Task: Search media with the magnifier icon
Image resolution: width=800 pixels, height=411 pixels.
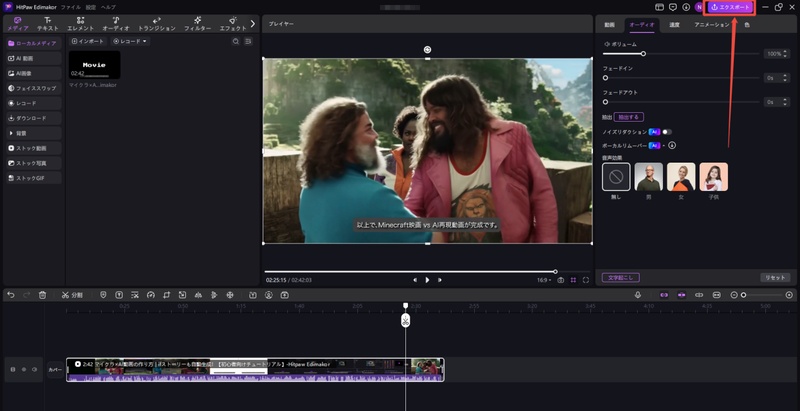Action: pos(236,42)
